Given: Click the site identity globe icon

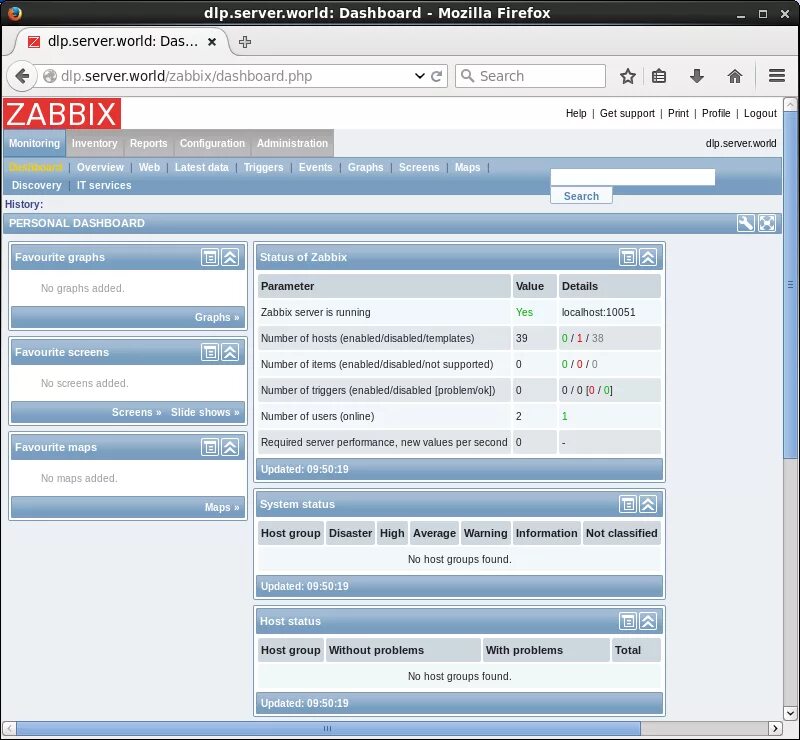Looking at the screenshot, I should [49, 76].
